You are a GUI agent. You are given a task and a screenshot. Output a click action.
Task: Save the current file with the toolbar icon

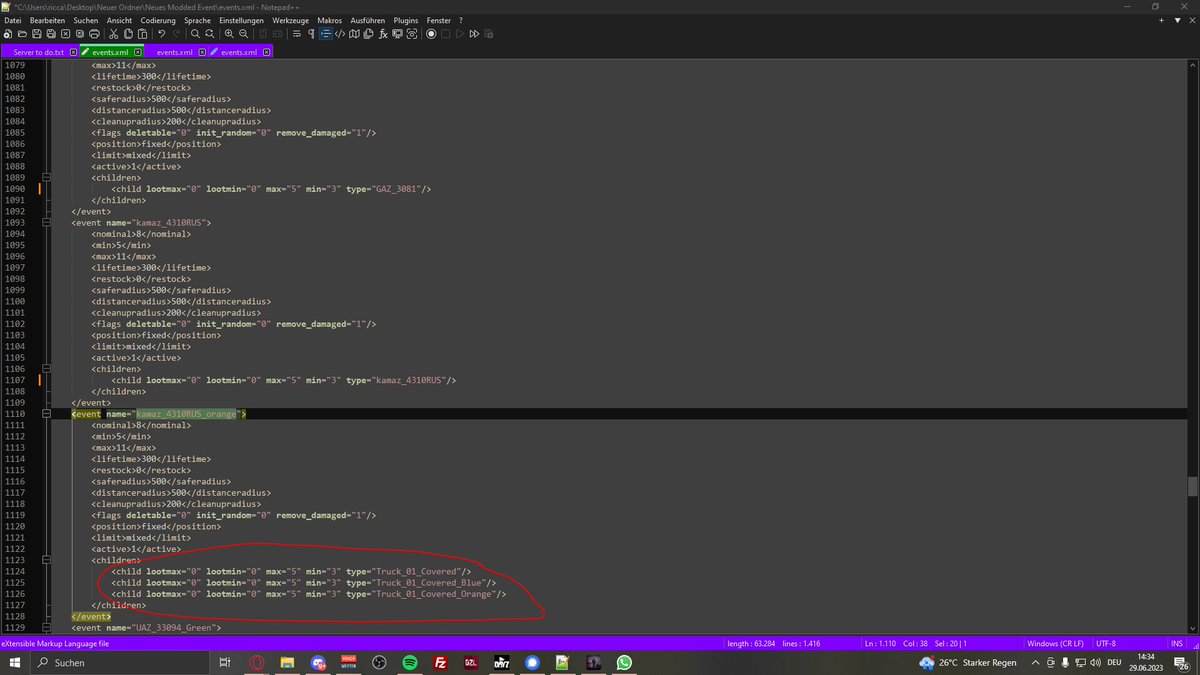tap(36, 34)
